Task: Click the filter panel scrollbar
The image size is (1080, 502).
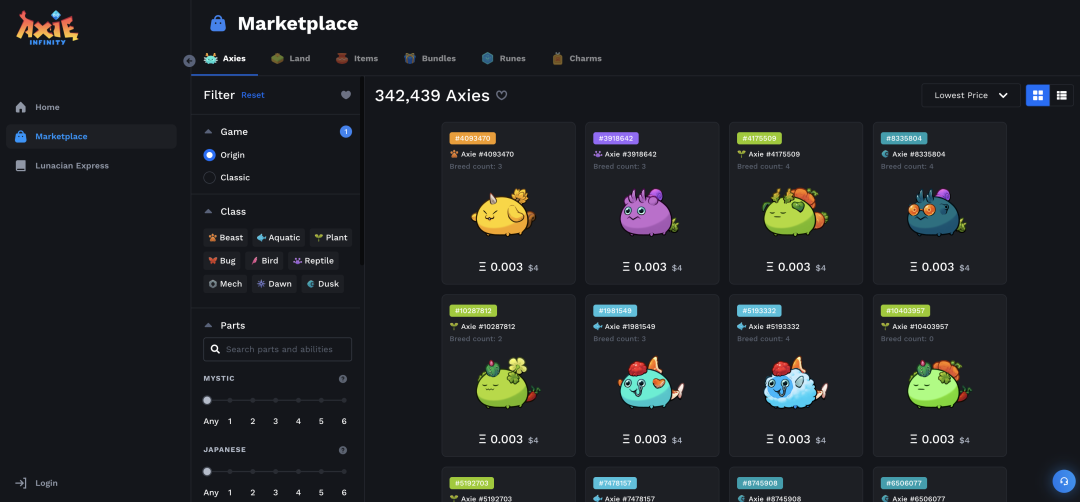Action: (x=362, y=172)
